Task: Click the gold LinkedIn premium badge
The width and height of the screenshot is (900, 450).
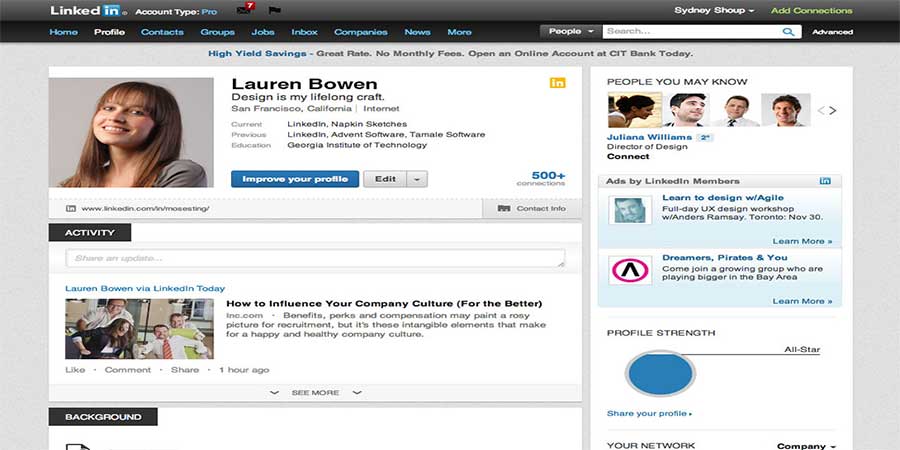Action: pos(557,82)
